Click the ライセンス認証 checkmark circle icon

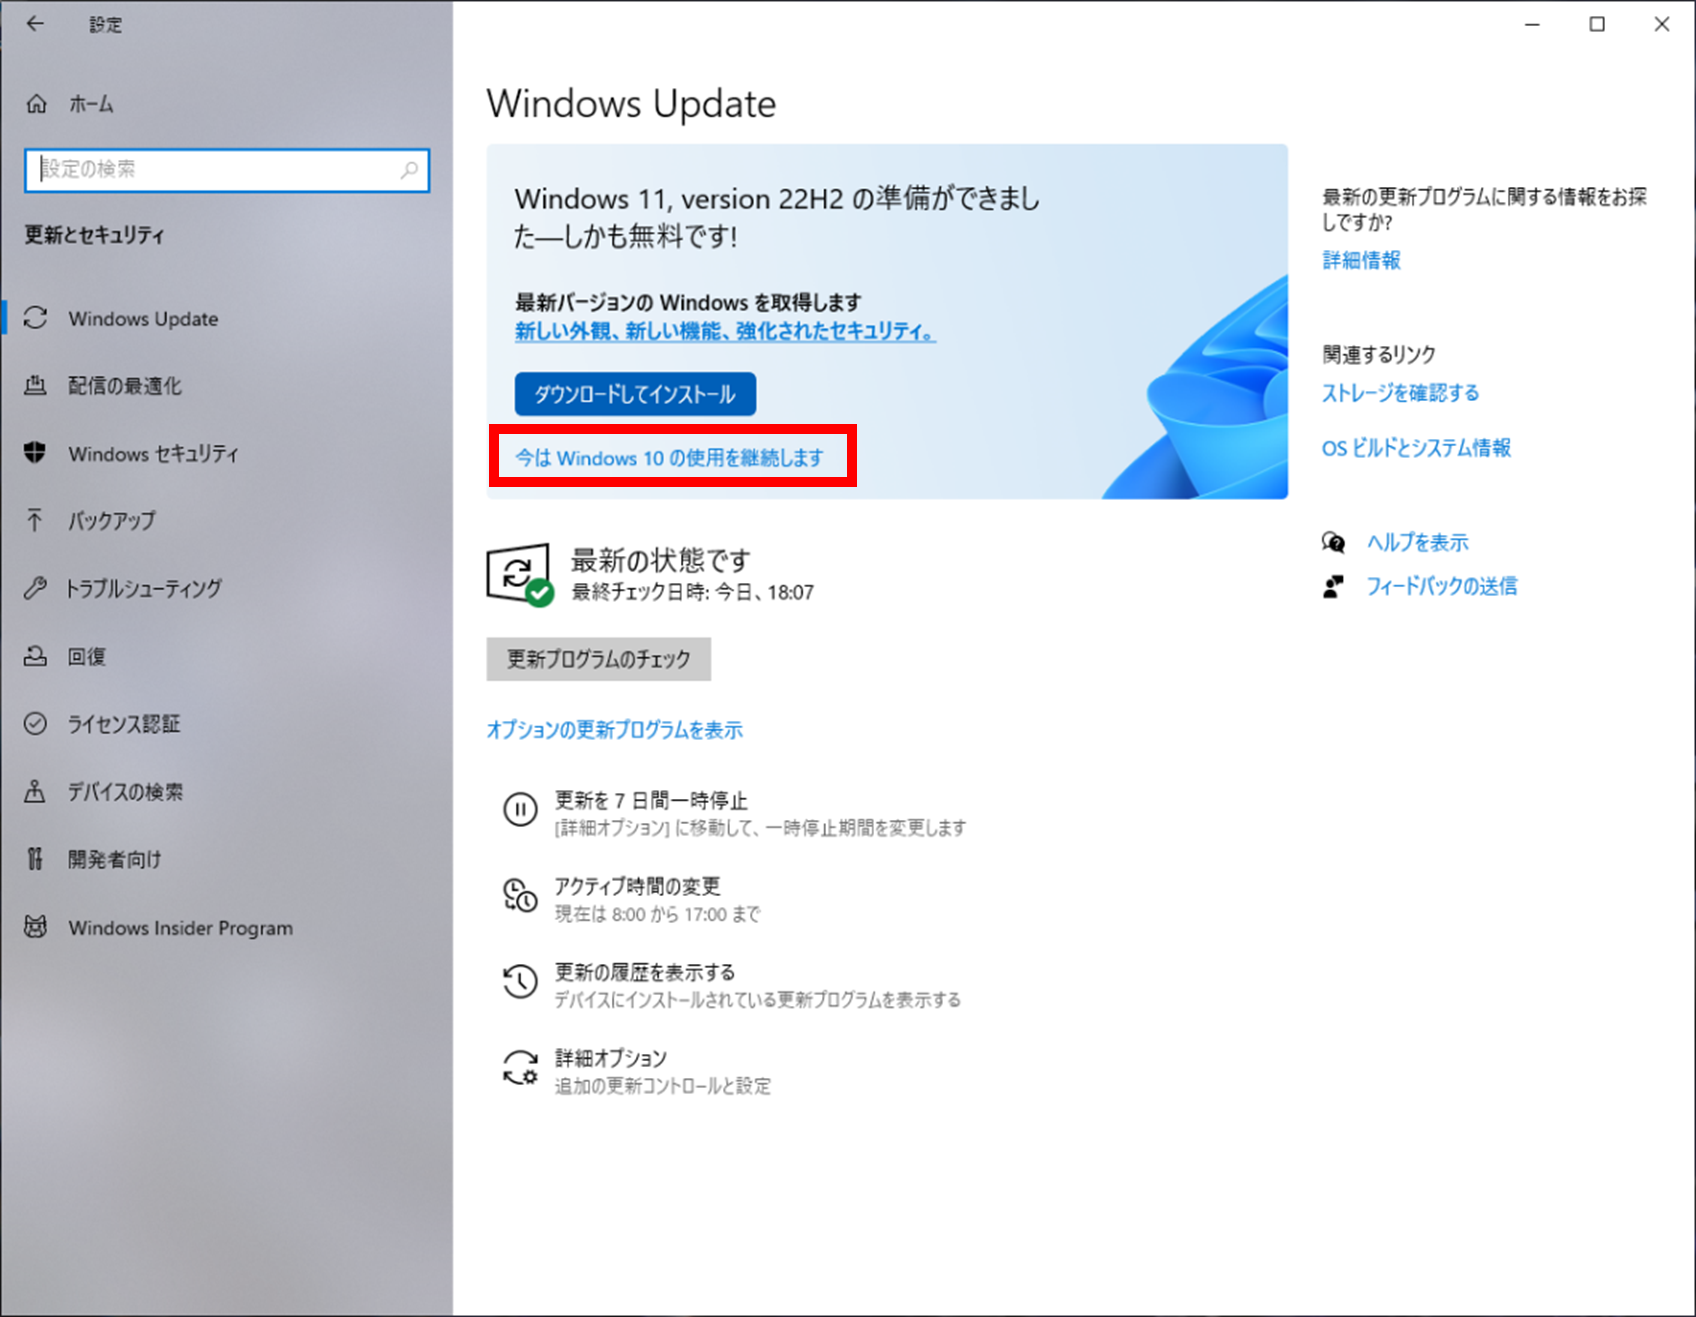35,723
